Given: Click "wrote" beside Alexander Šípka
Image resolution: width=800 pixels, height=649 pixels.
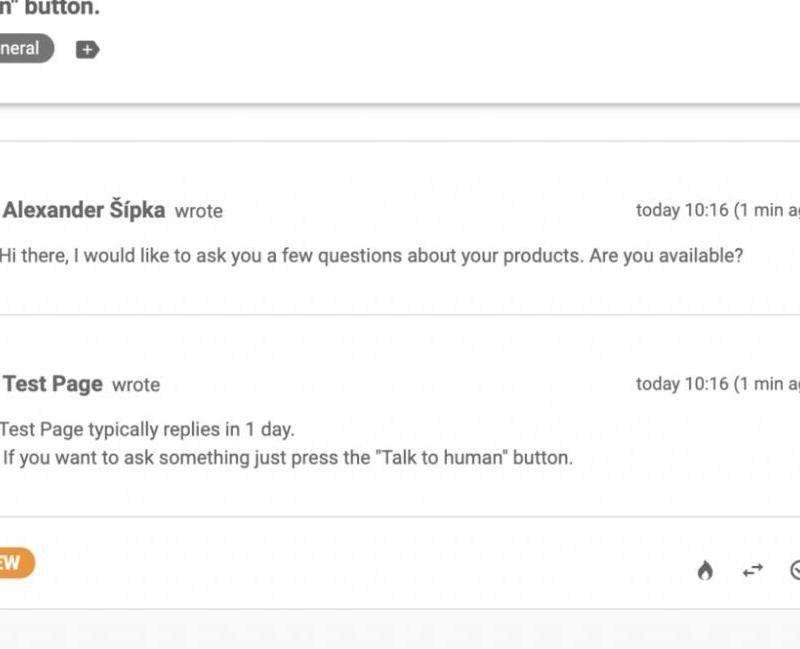Looking at the screenshot, I should click(x=198, y=211).
